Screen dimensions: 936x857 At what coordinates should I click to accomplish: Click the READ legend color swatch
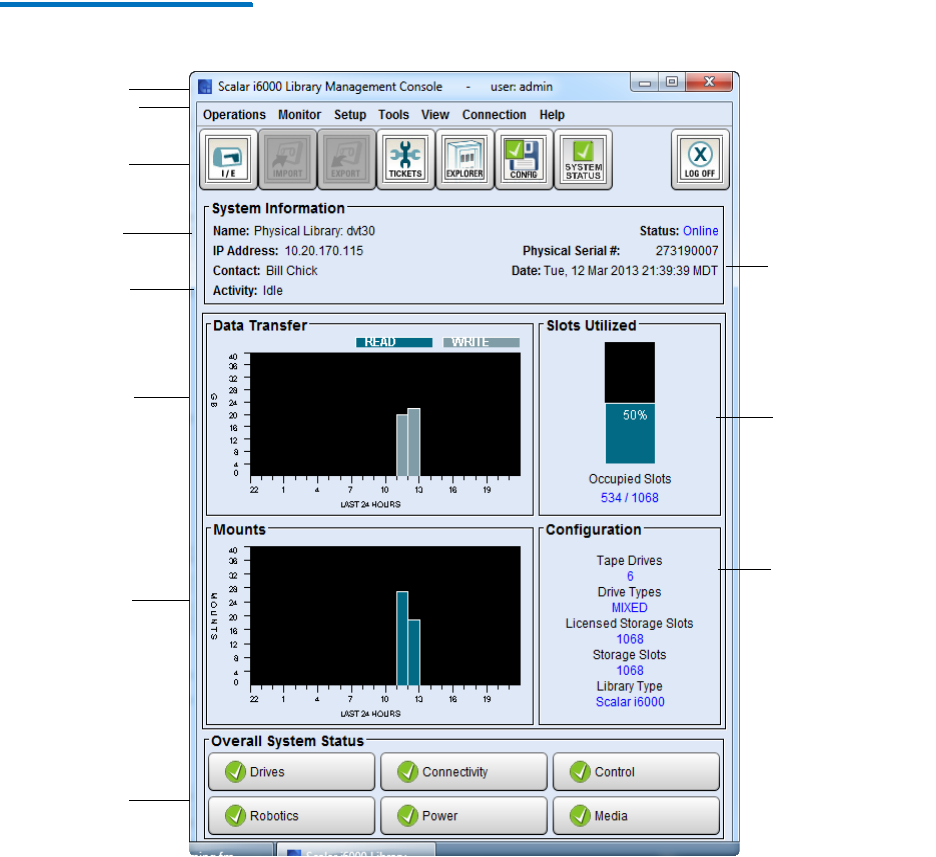coord(394,342)
